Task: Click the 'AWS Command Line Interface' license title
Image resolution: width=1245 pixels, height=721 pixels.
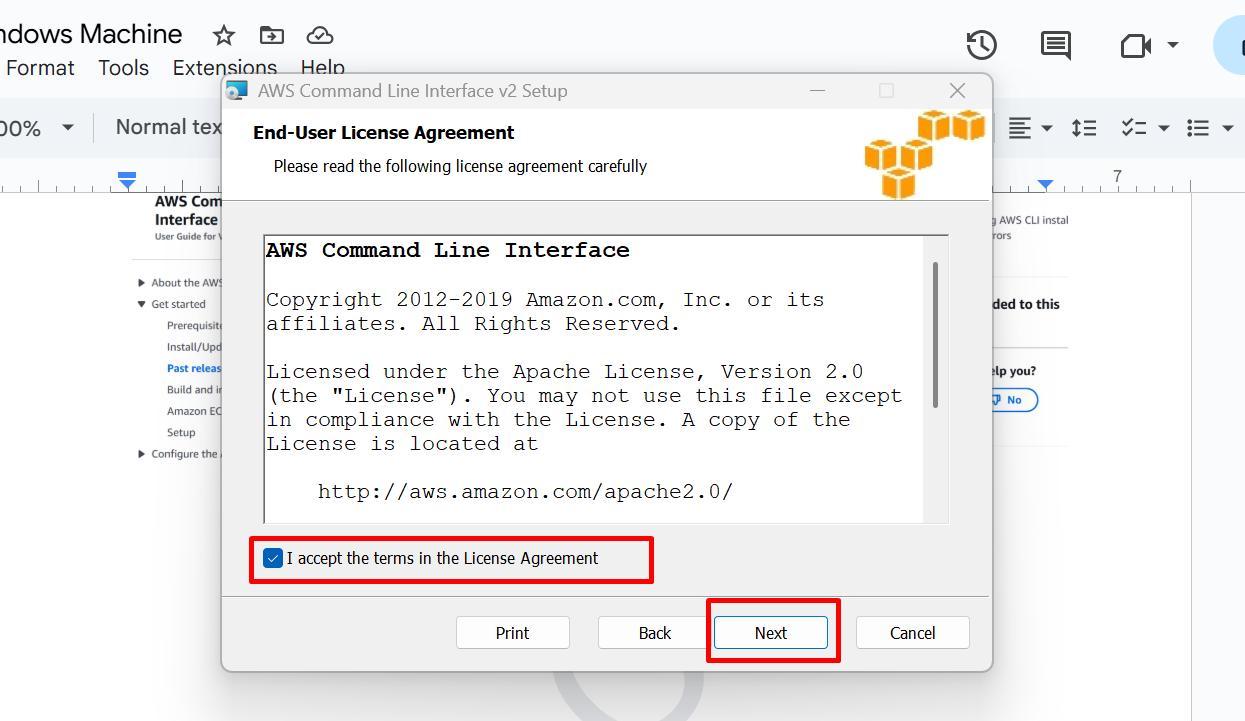Action: click(x=448, y=251)
